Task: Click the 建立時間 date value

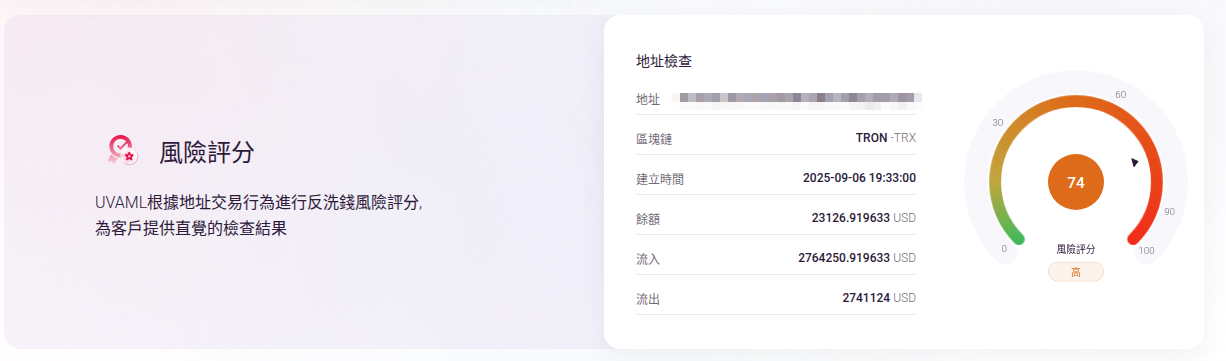Action: pos(859,178)
